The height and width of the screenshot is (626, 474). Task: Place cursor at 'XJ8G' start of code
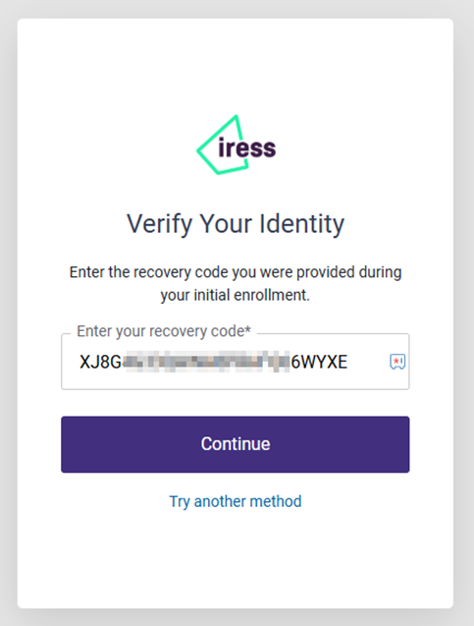tap(80, 362)
